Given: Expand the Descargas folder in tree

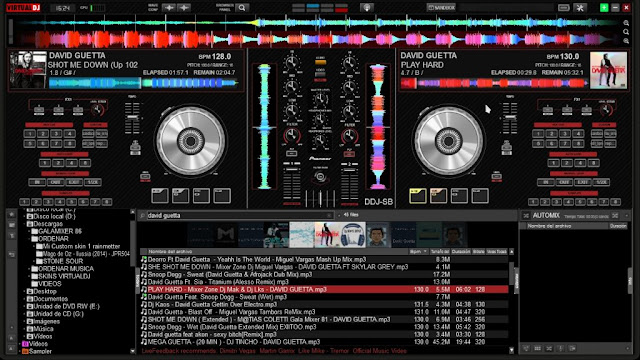Looking at the screenshot, I should 24,224.
